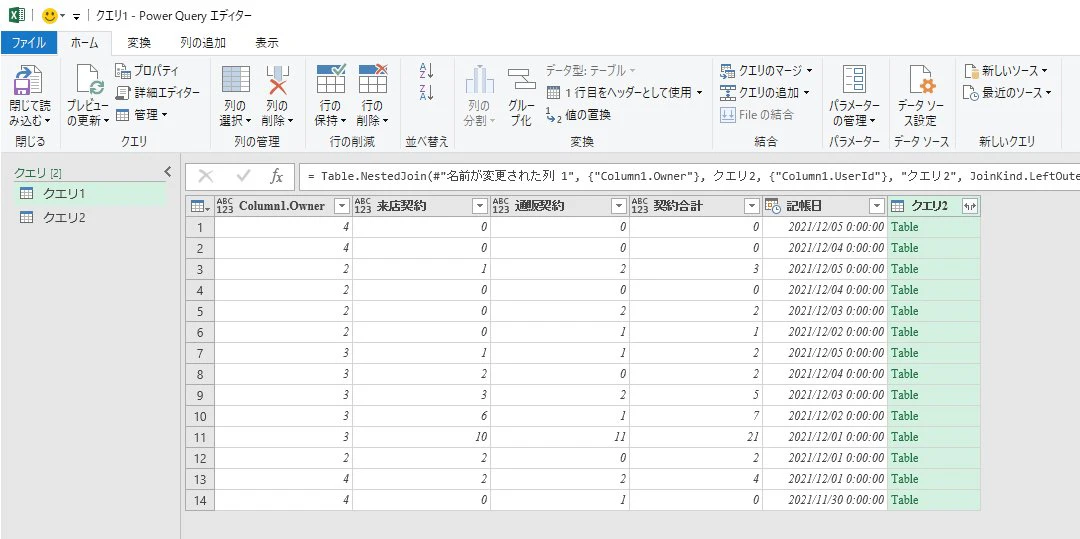
Task: Click inside the formula bar text
Action: point(689,177)
